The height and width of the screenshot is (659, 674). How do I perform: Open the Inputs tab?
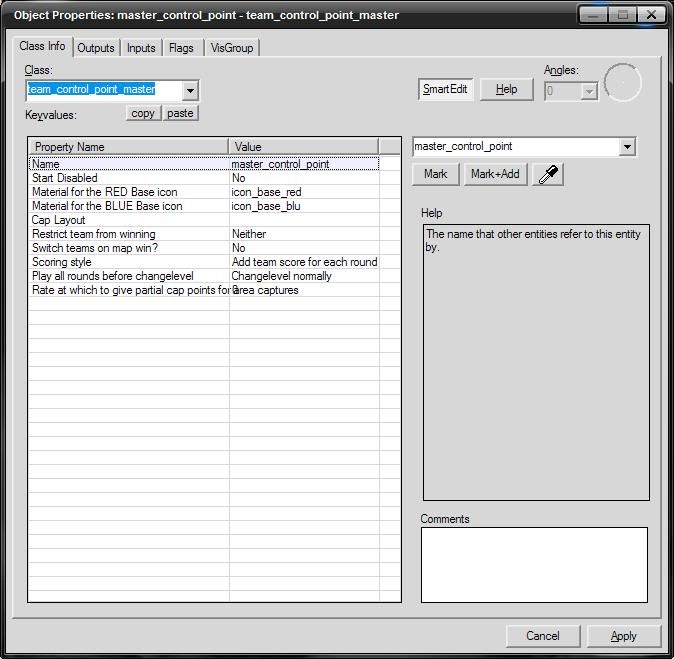coord(141,48)
